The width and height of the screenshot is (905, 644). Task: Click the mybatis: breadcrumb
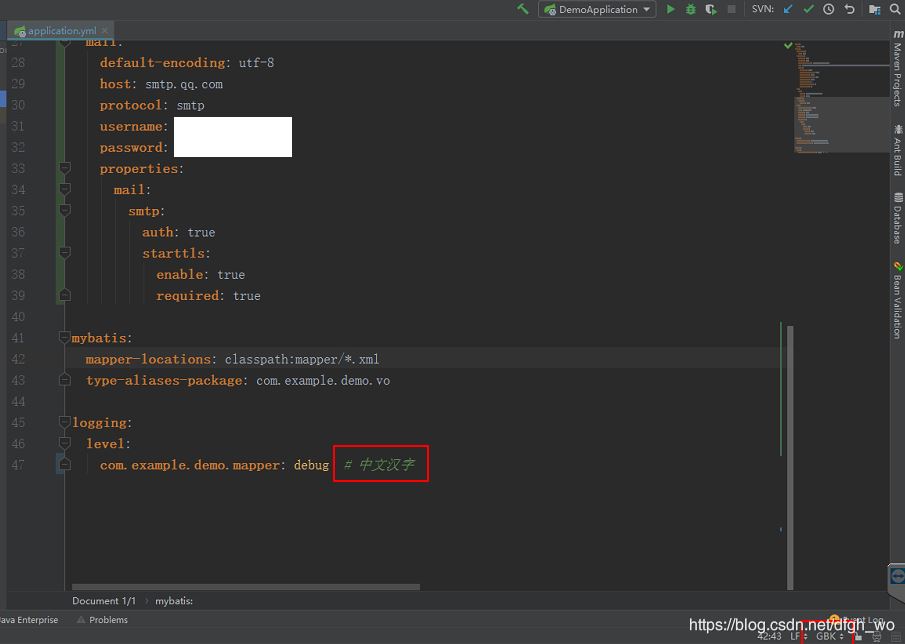click(x=174, y=601)
